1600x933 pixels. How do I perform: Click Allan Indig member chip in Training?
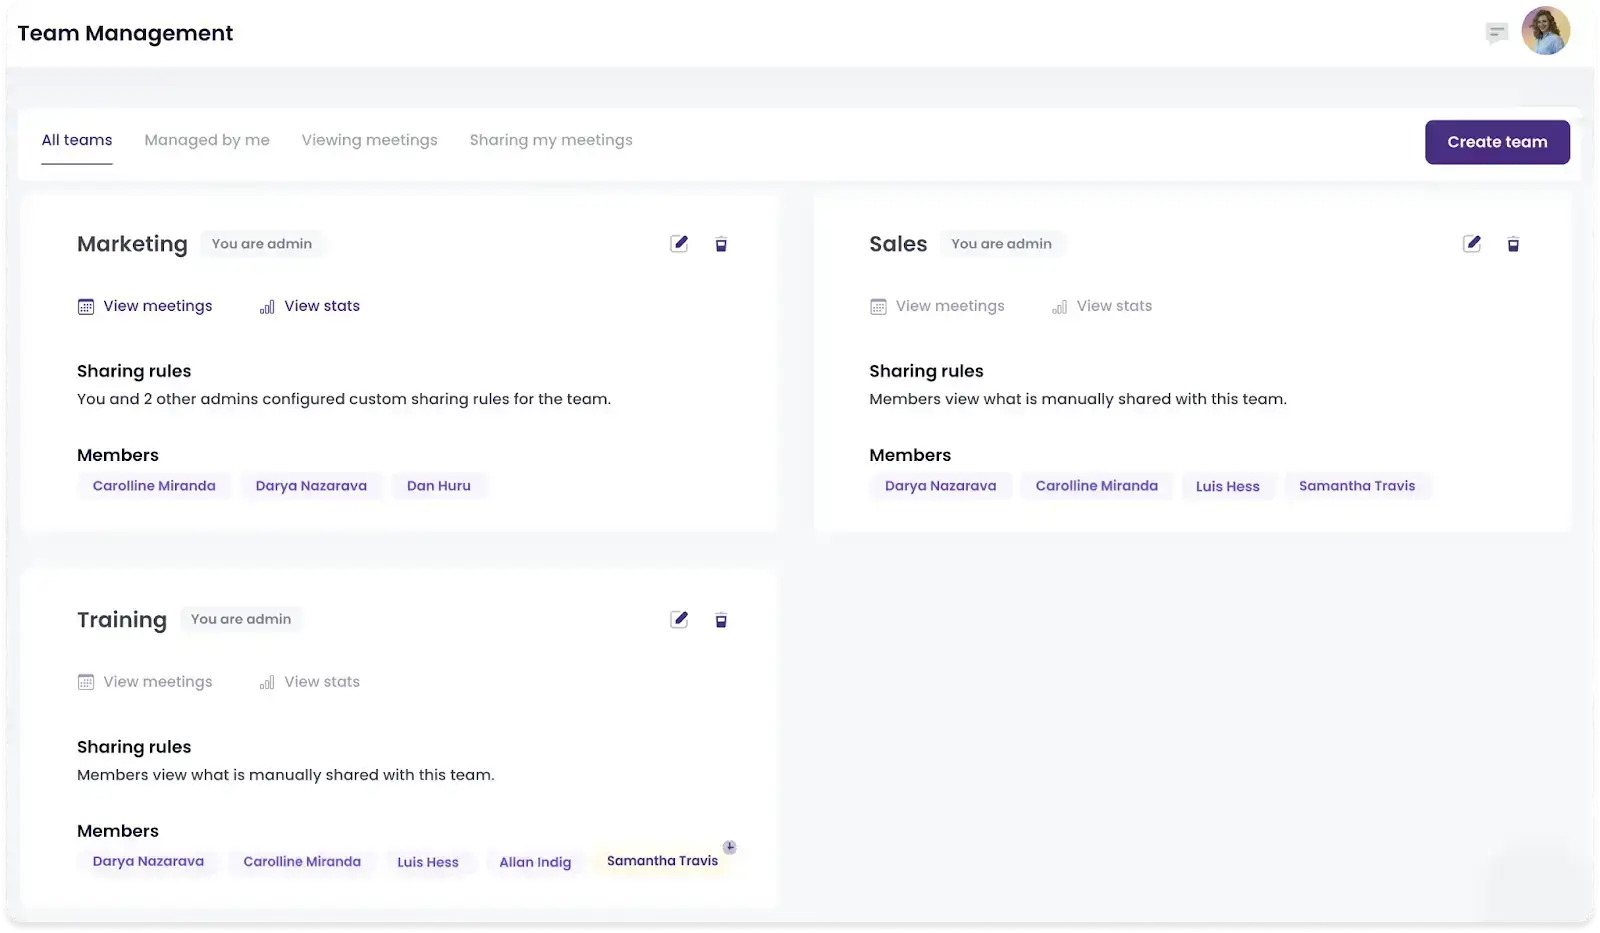535,862
